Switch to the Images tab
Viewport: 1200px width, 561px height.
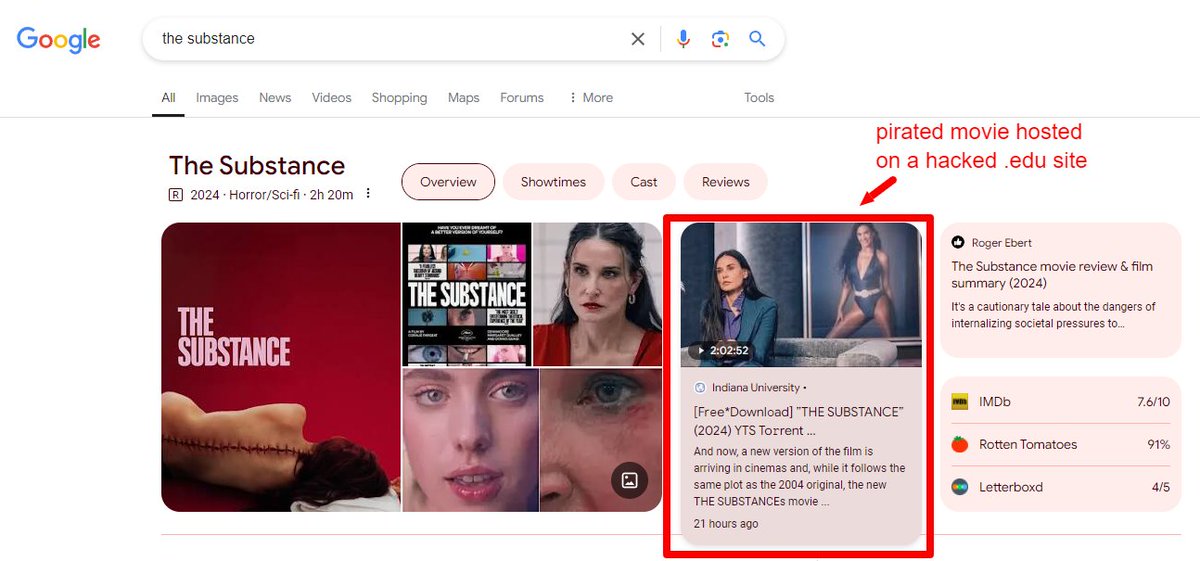click(x=217, y=98)
